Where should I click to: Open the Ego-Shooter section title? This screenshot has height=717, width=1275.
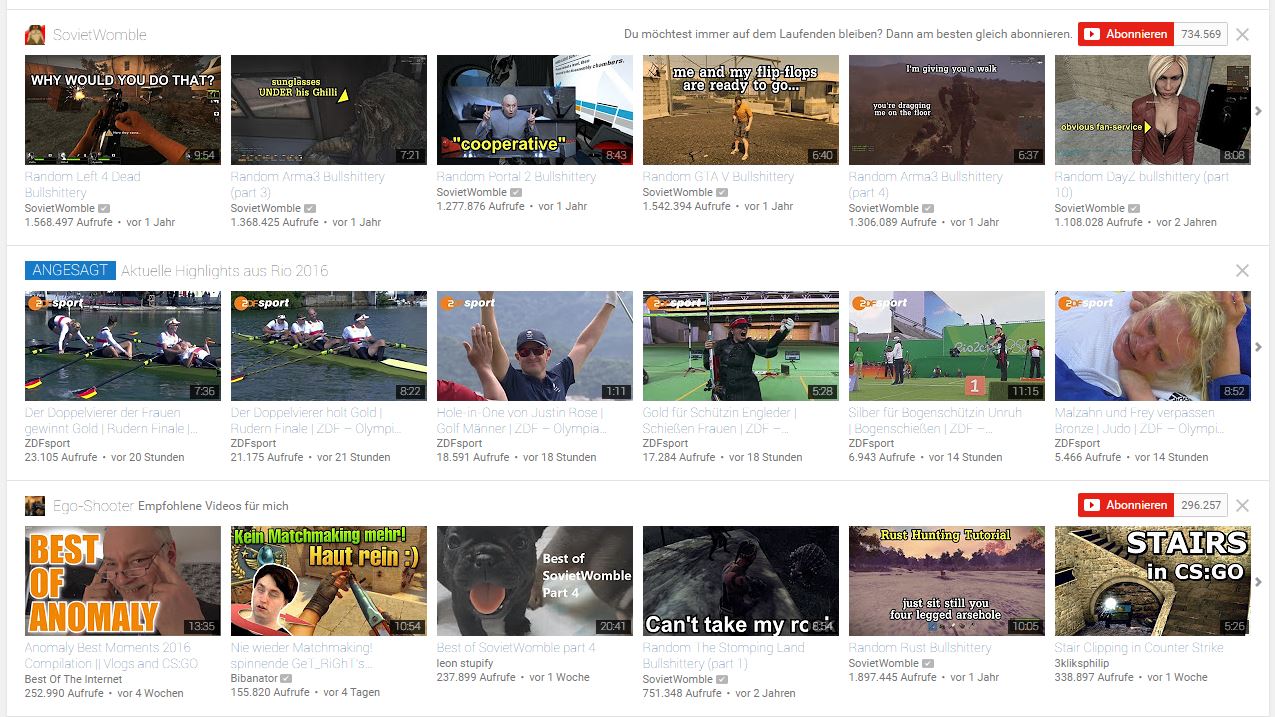tap(93, 506)
